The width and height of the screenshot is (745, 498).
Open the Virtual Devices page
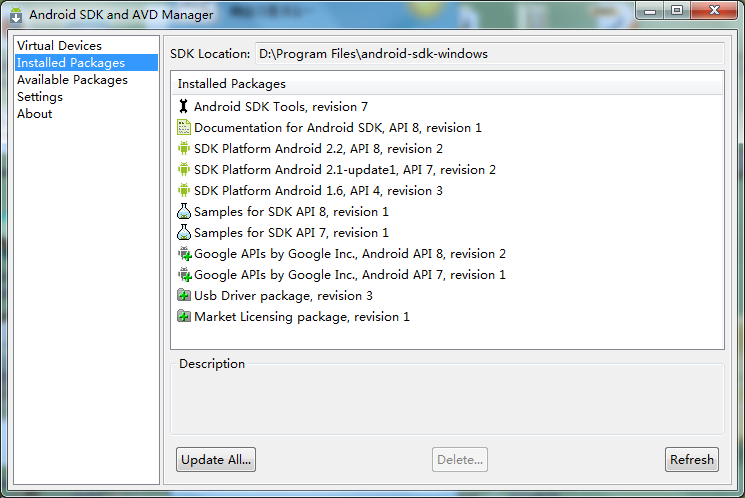pyautogui.click(x=86, y=46)
